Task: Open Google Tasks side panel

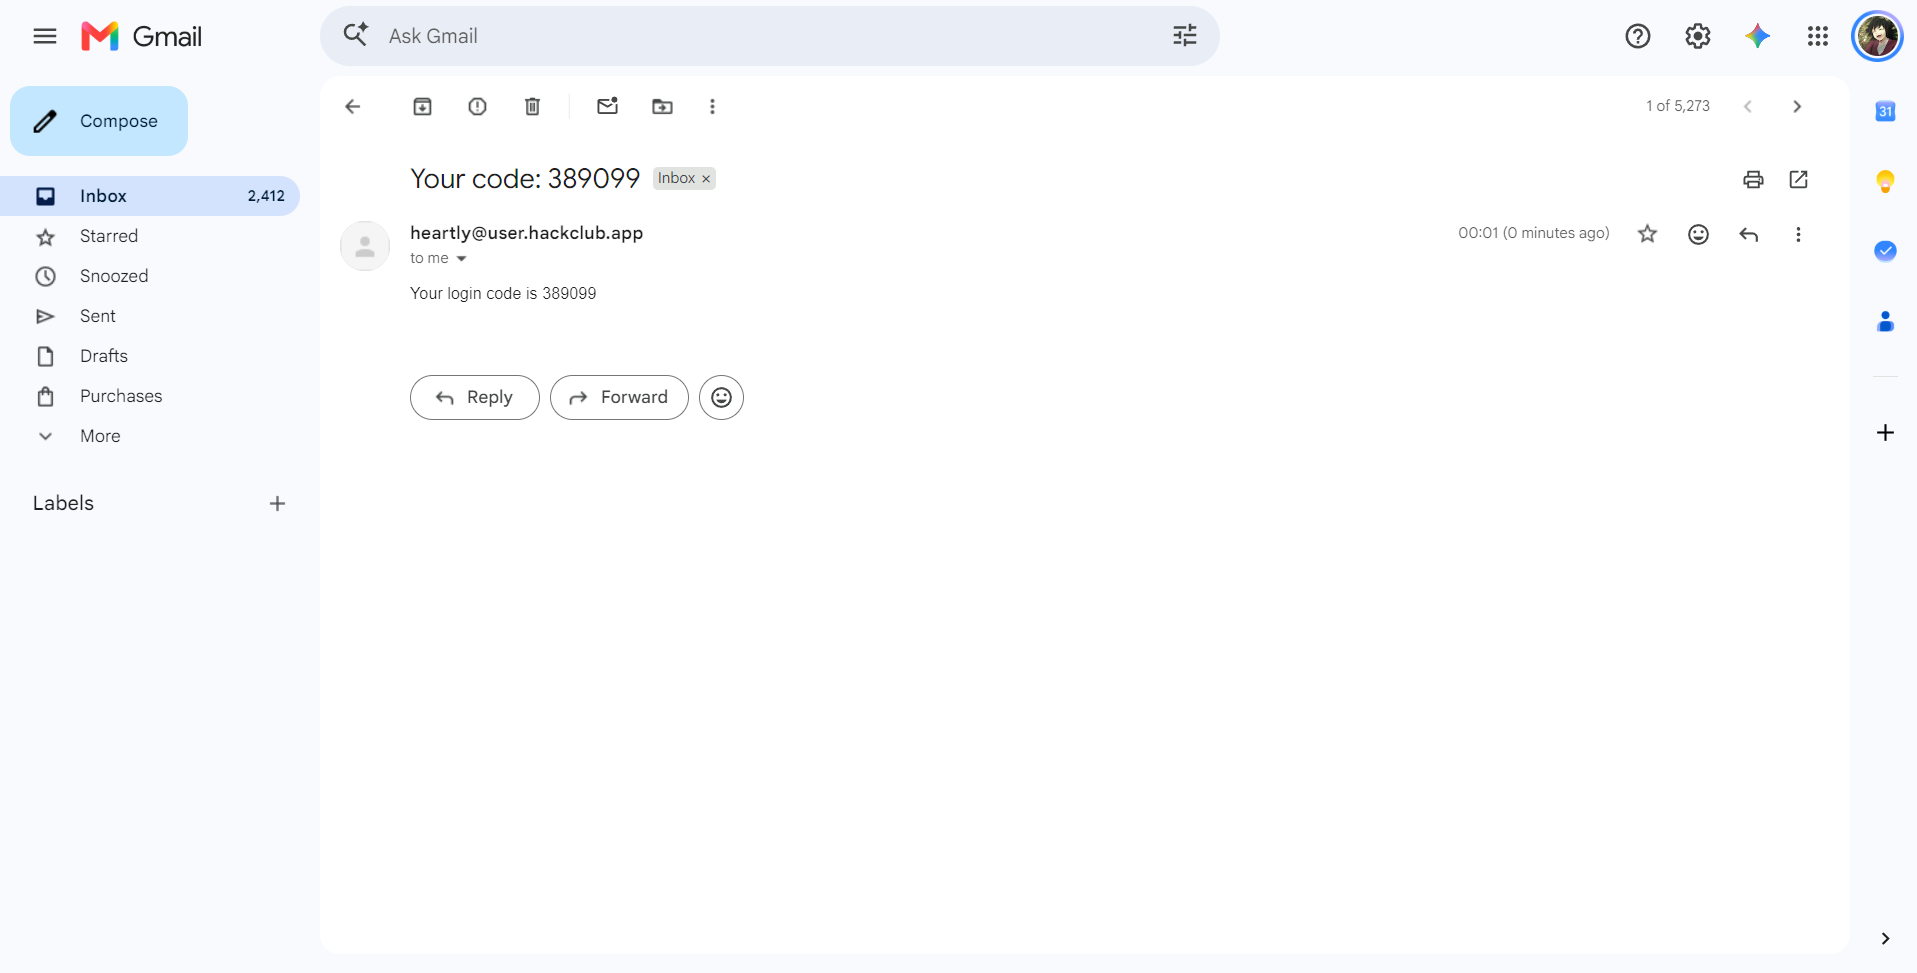Action: (x=1885, y=251)
